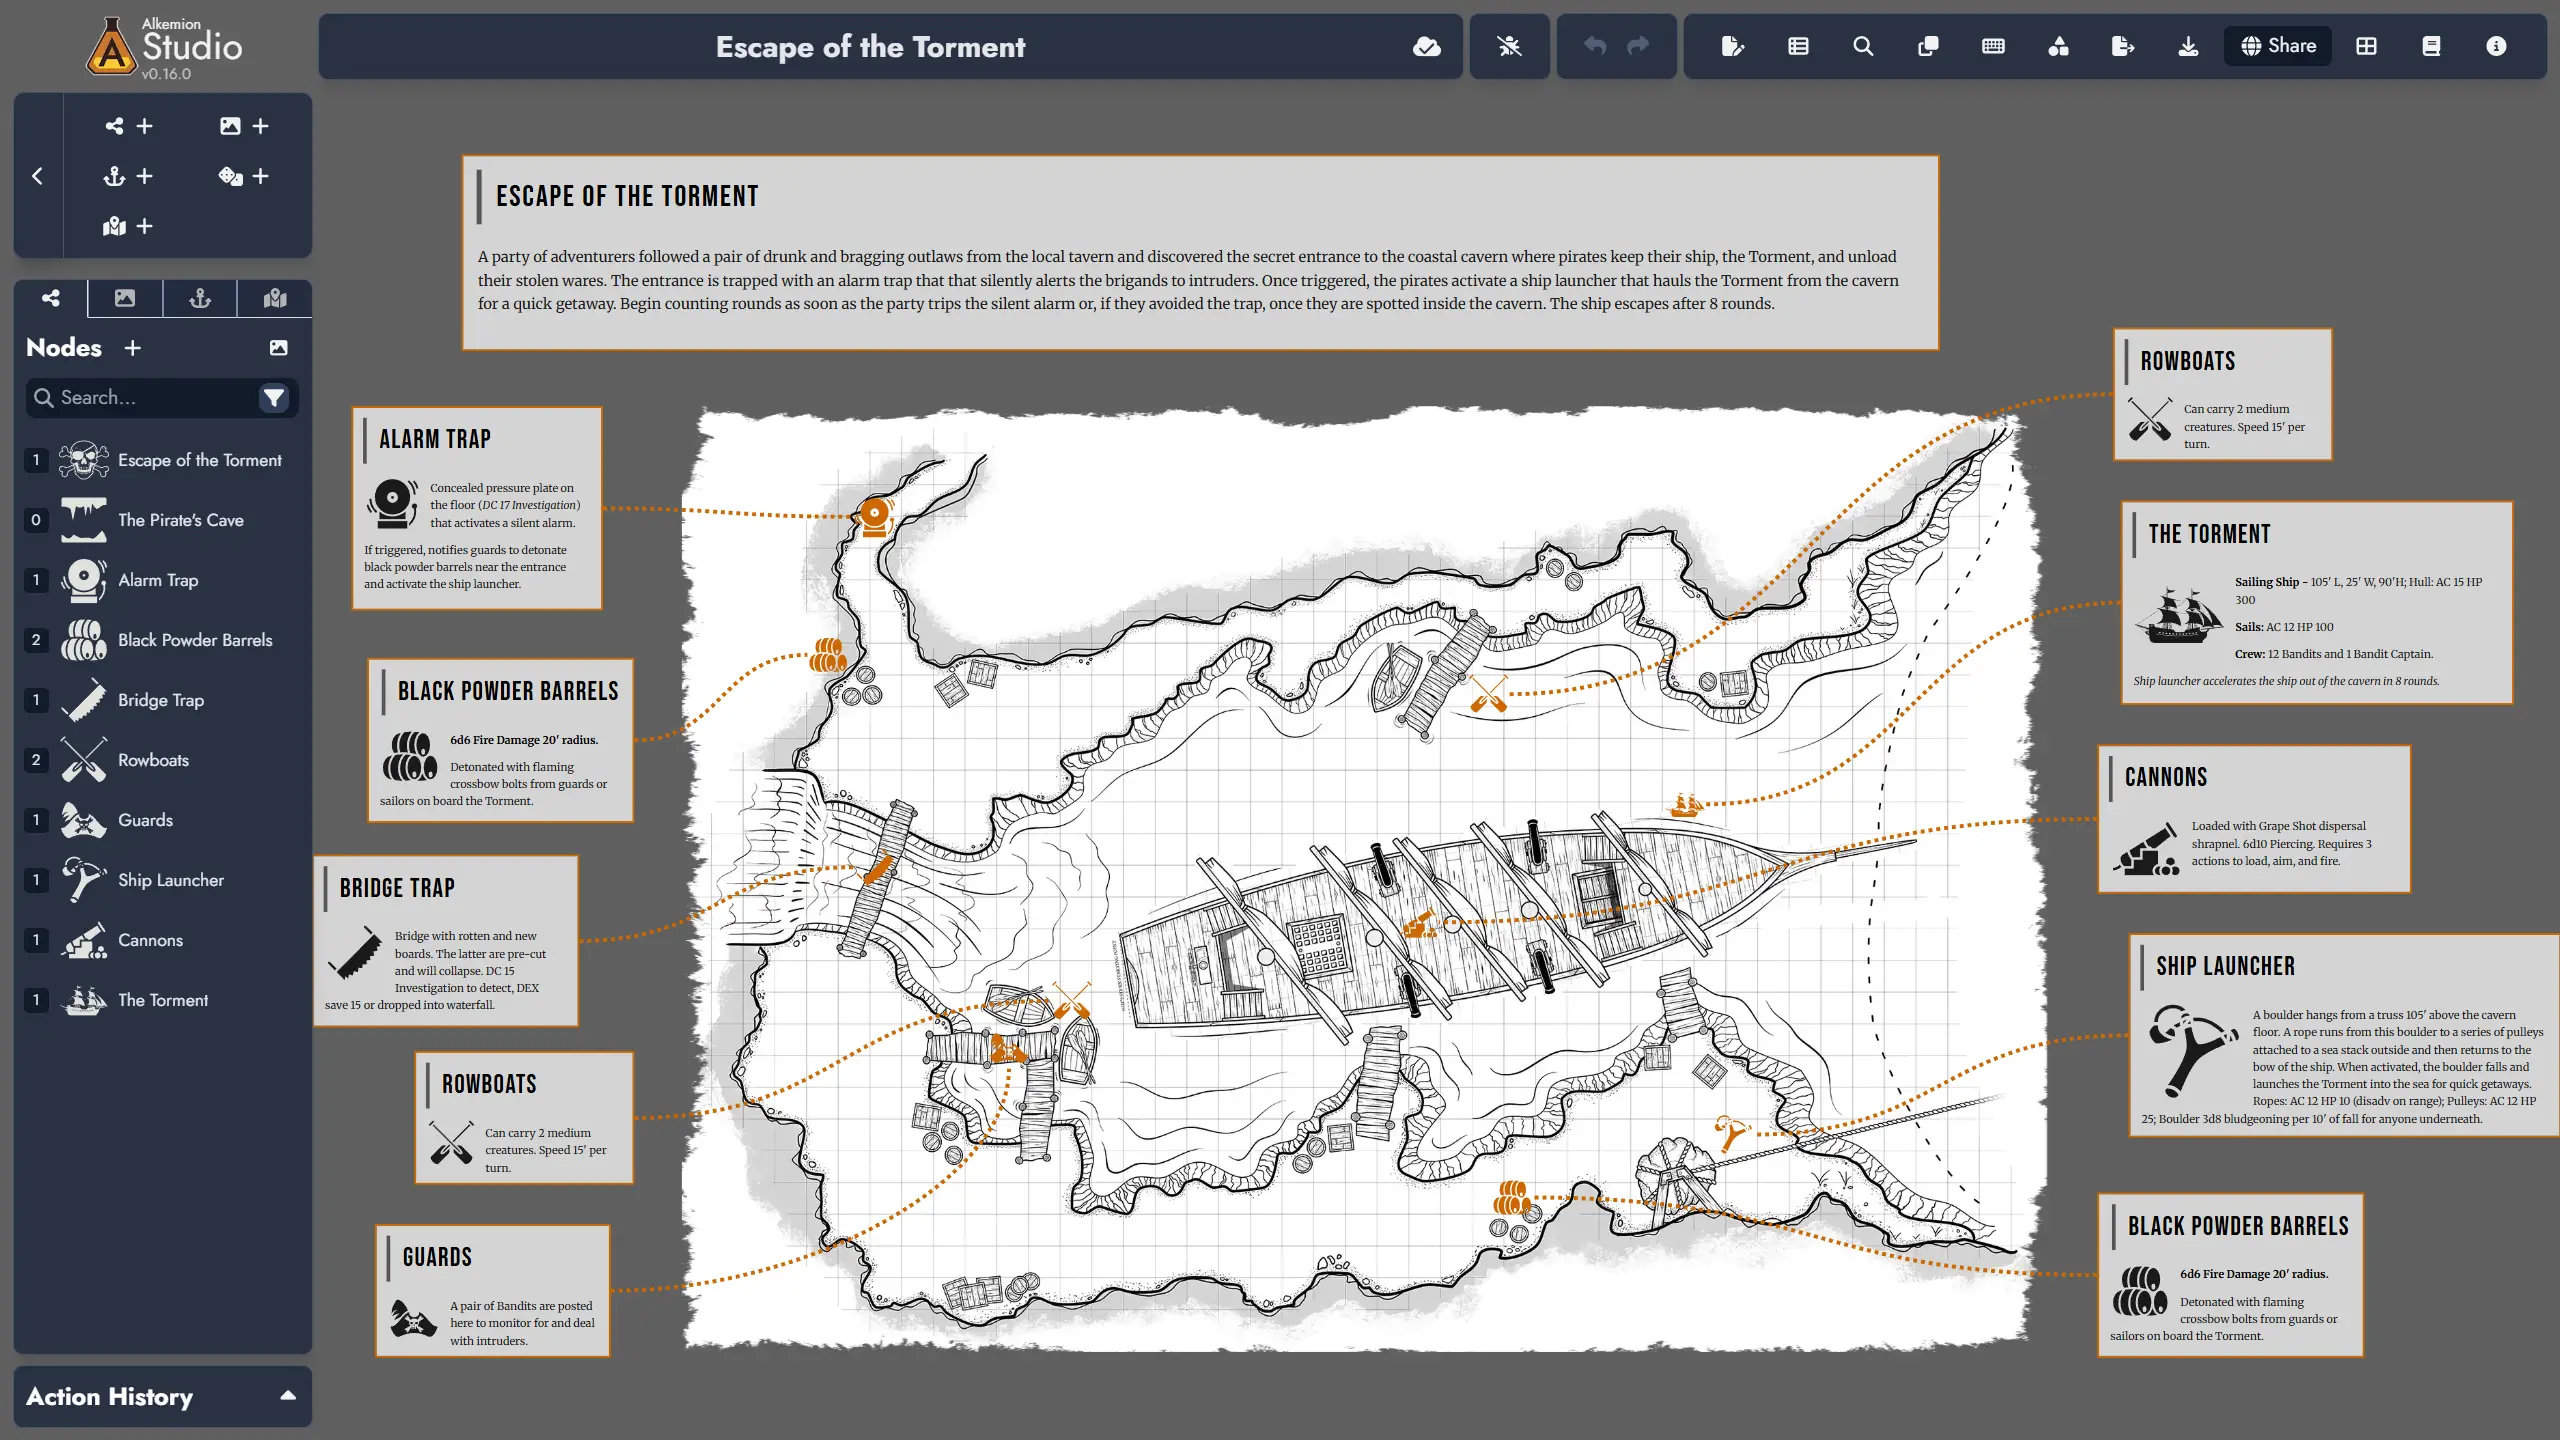Image resolution: width=2560 pixels, height=1440 pixels.
Task: Expand the Action History panel
Action: click(288, 1396)
